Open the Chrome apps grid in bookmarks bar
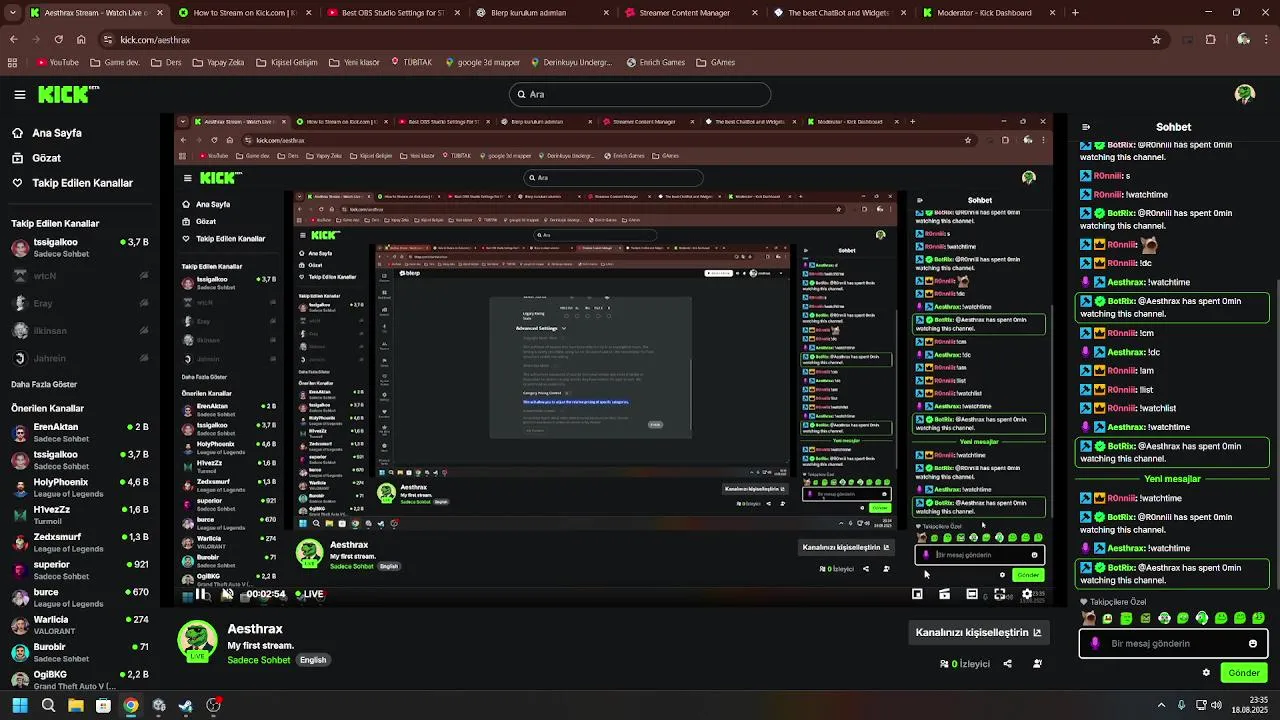The height and width of the screenshot is (720, 1280). (x=12, y=62)
